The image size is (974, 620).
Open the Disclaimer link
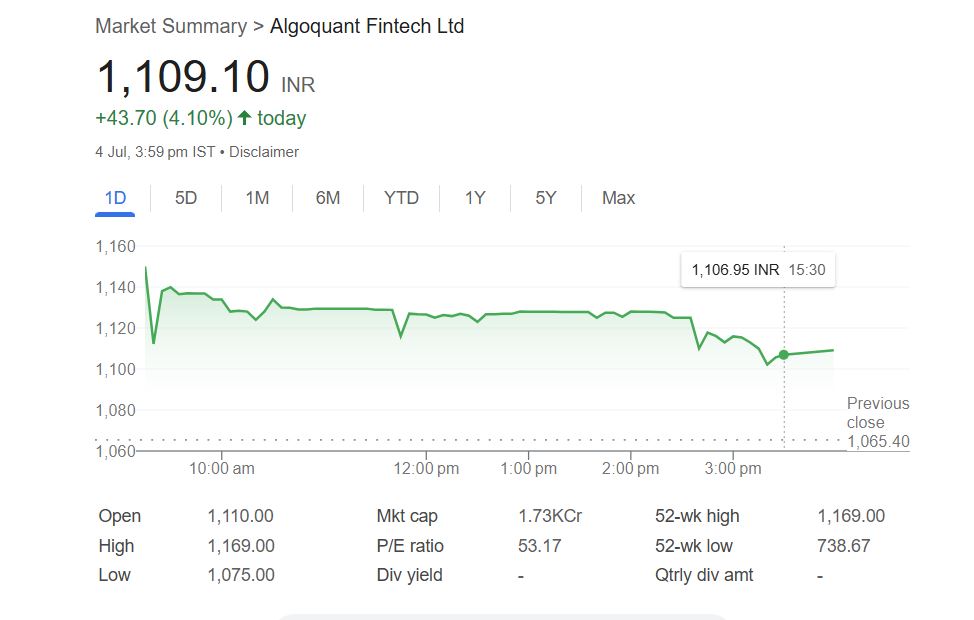(264, 152)
